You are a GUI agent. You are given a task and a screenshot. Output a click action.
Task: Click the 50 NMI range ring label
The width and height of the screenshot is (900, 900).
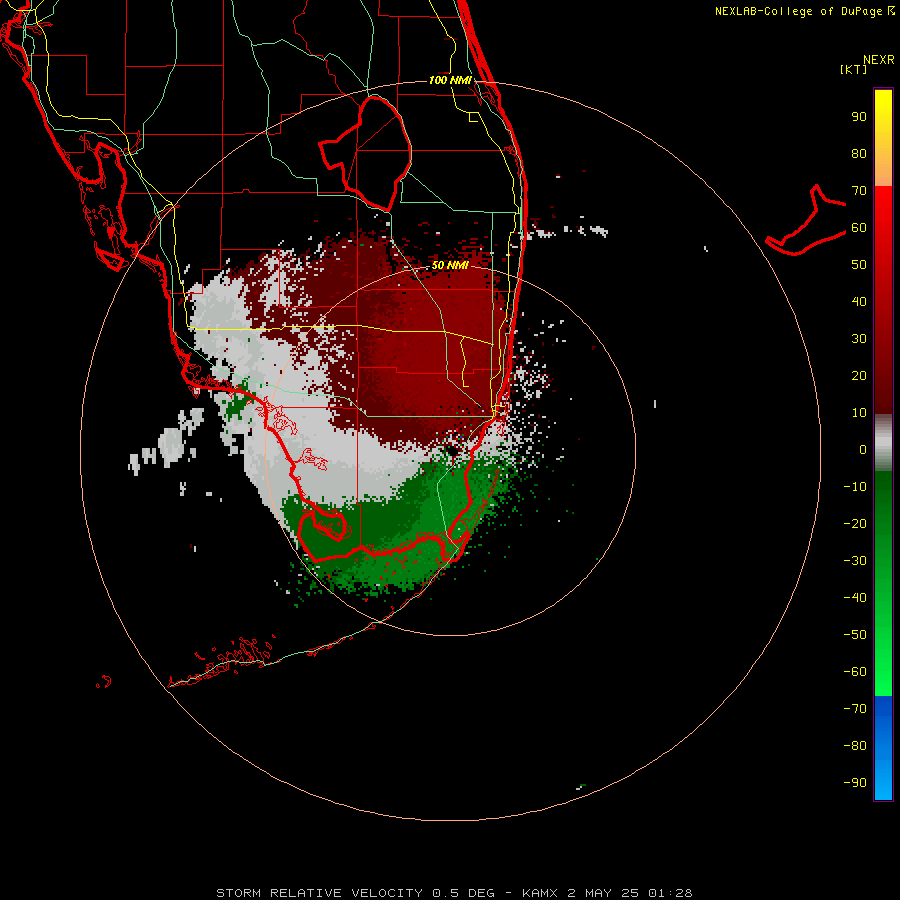pyautogui.click(x=450, y=265)
